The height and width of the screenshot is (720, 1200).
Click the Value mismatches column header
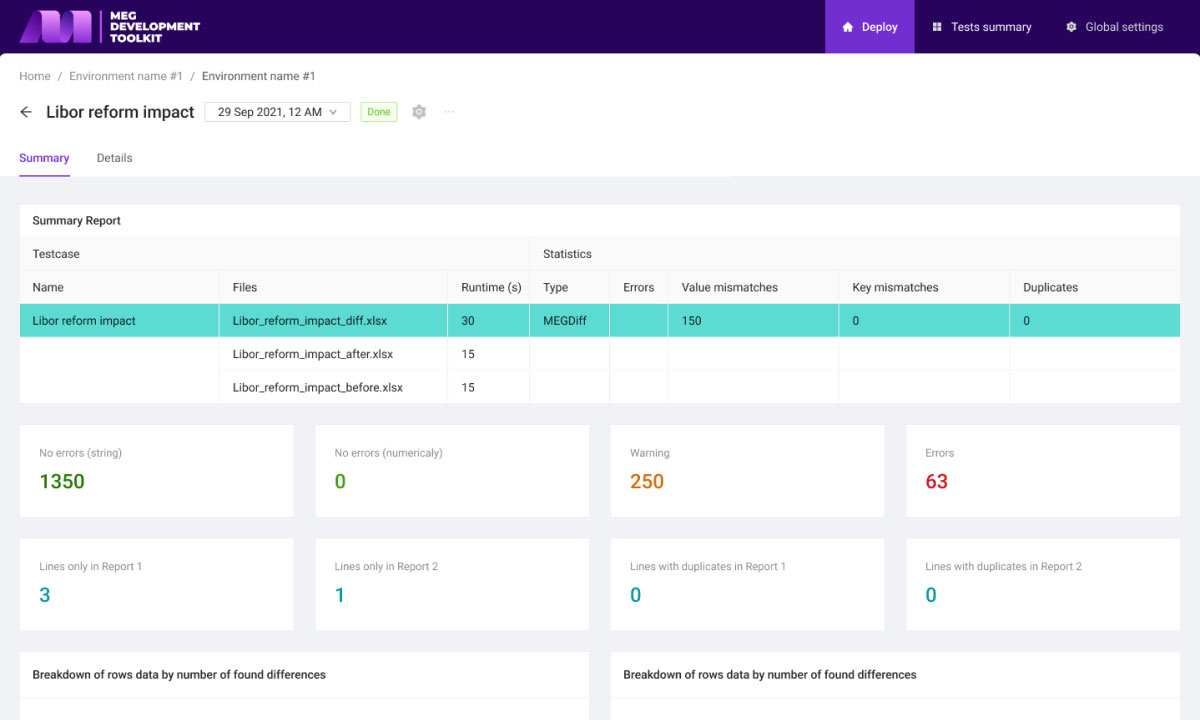tap(730, 287)
